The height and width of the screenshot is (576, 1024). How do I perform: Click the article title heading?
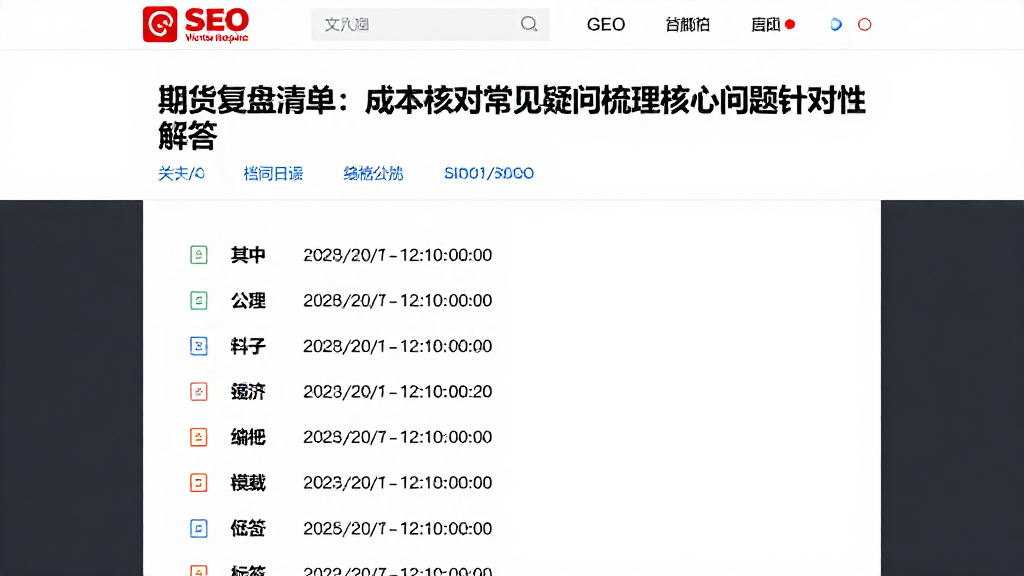(511, 118)
